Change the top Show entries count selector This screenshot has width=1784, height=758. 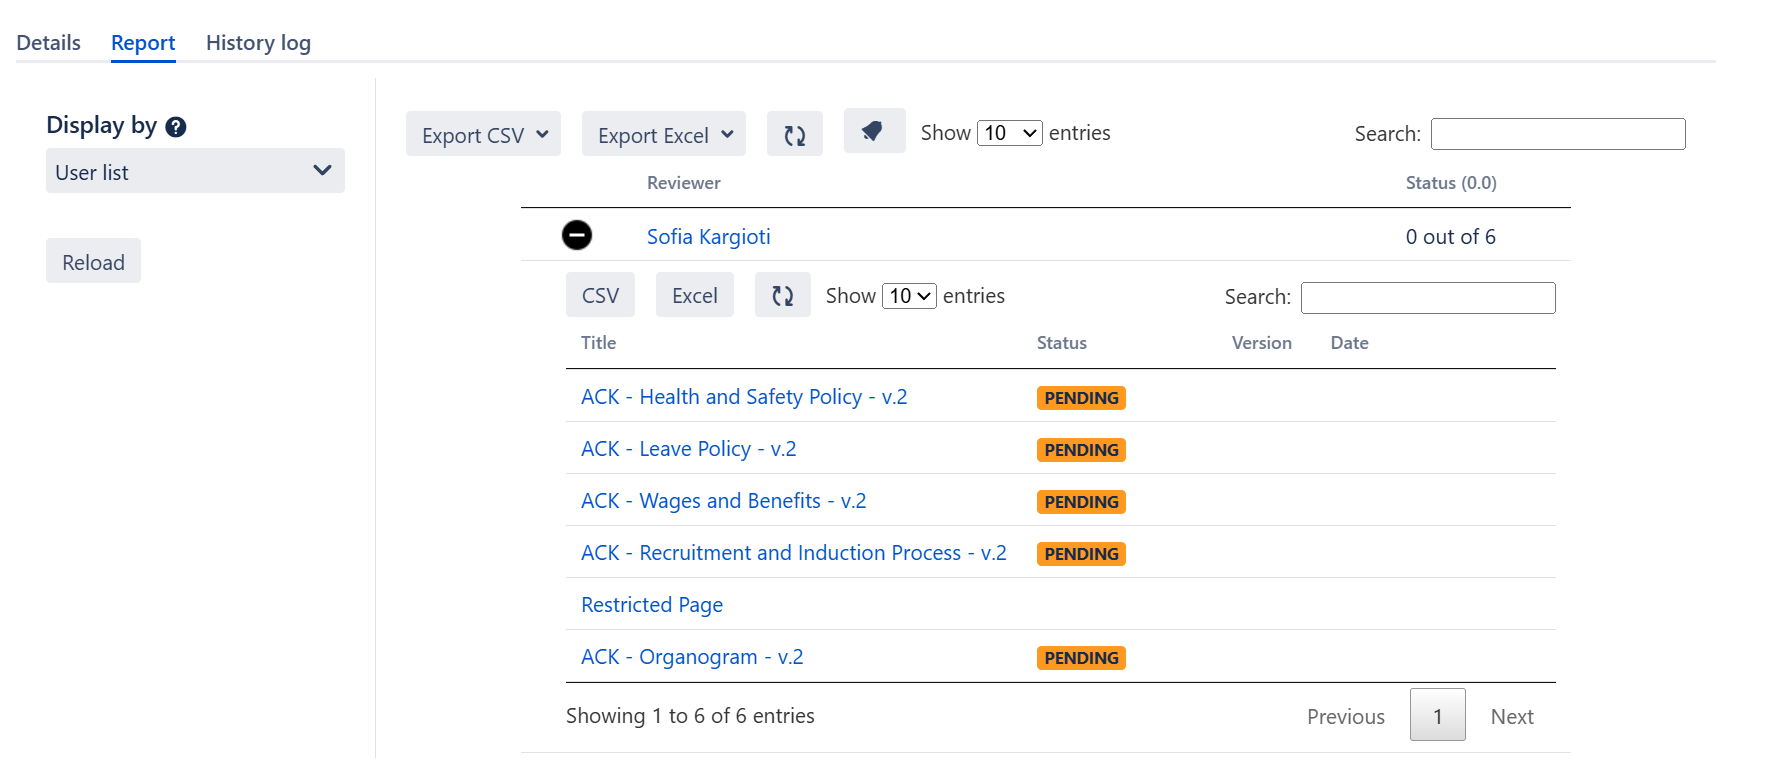[x=1009, y=133]
